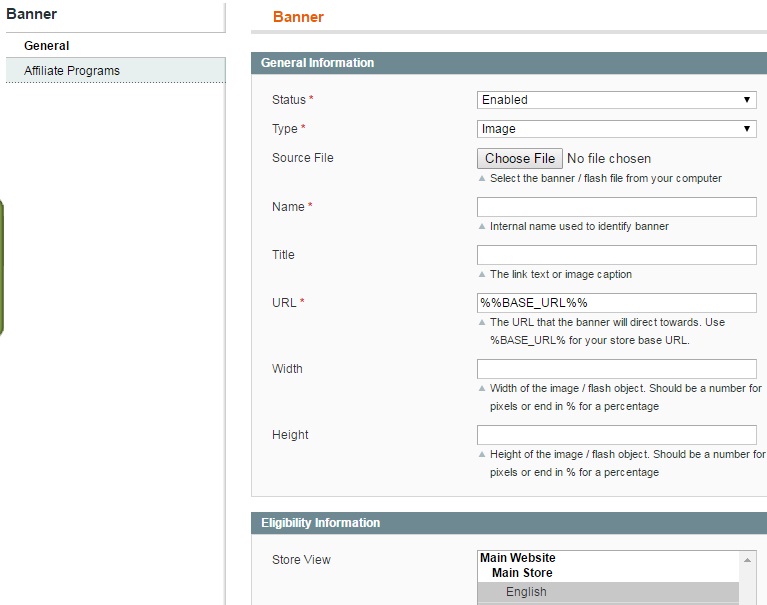The image size is (767, 605).
Task: Click the URL field containing %%BASE_URL%%
Action: pyautogui.click(x=616, y=303)
